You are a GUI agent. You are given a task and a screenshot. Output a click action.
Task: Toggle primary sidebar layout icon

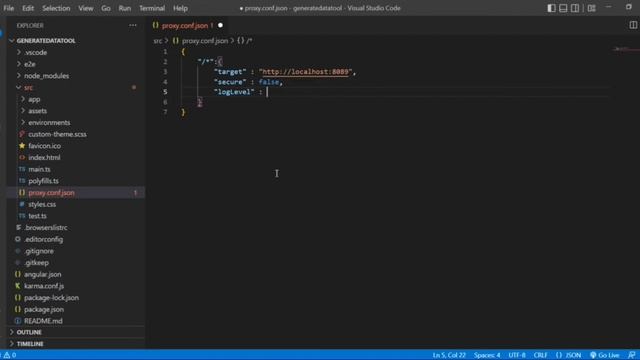(551, 8)
